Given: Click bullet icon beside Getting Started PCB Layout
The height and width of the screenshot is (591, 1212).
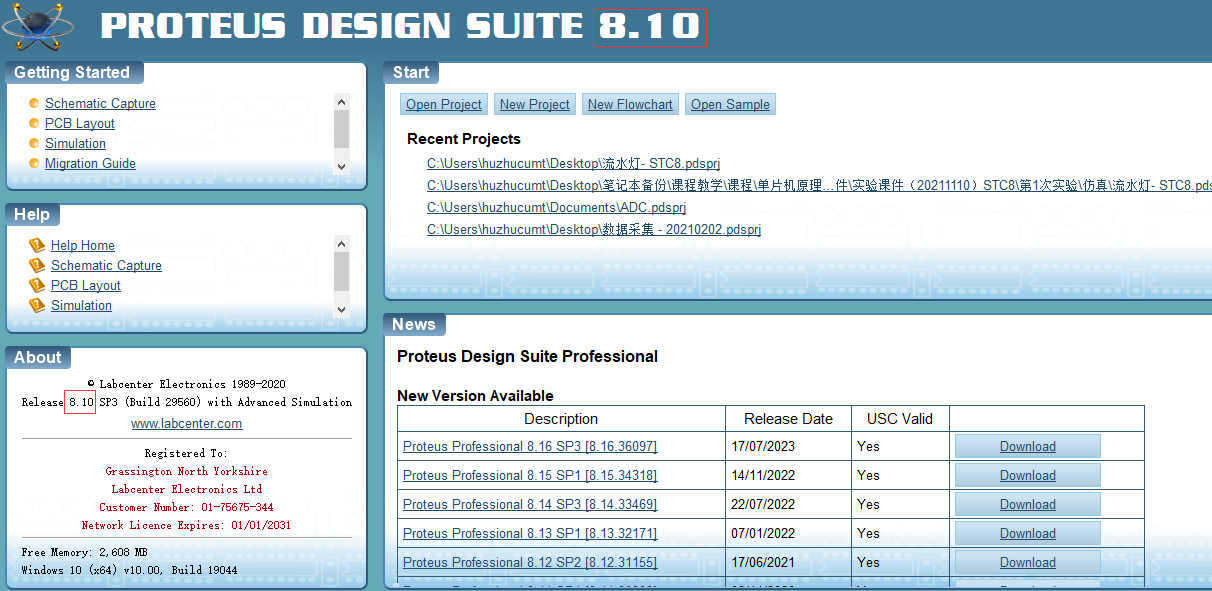Looking at the screenshot, I should [34, 123].
